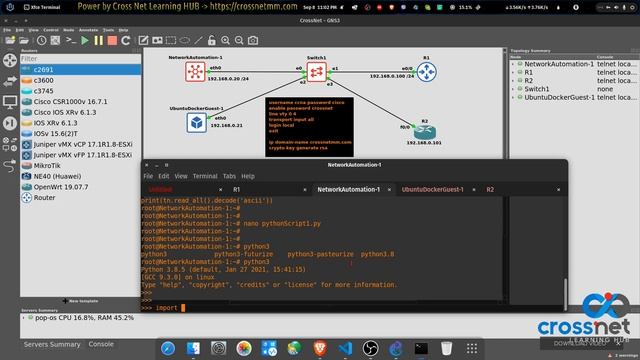Switch to the UbuntuDockerGuest-1 terminal tab

[x=432, y=189]
